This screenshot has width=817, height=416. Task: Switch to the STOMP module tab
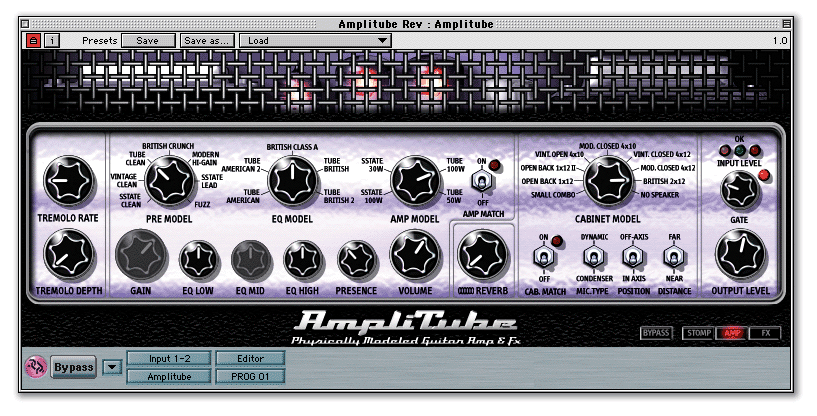click(x=699, y=333)
